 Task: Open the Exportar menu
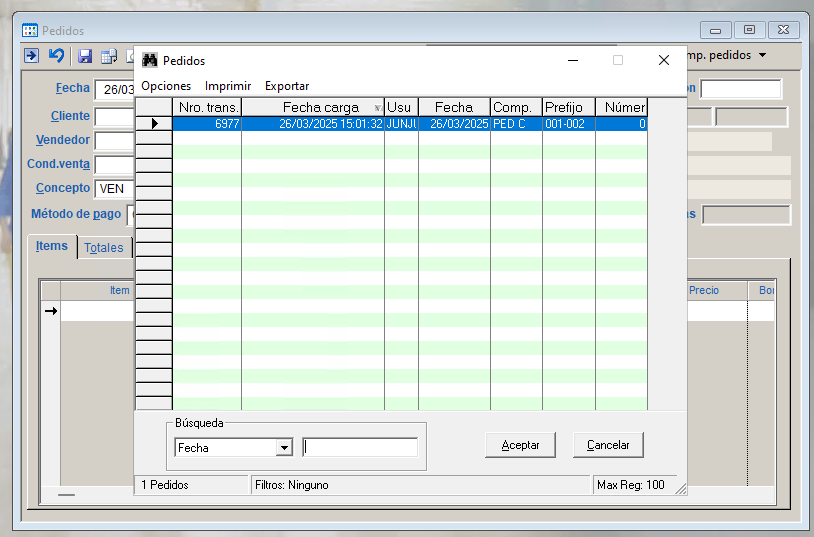(287, 86)
